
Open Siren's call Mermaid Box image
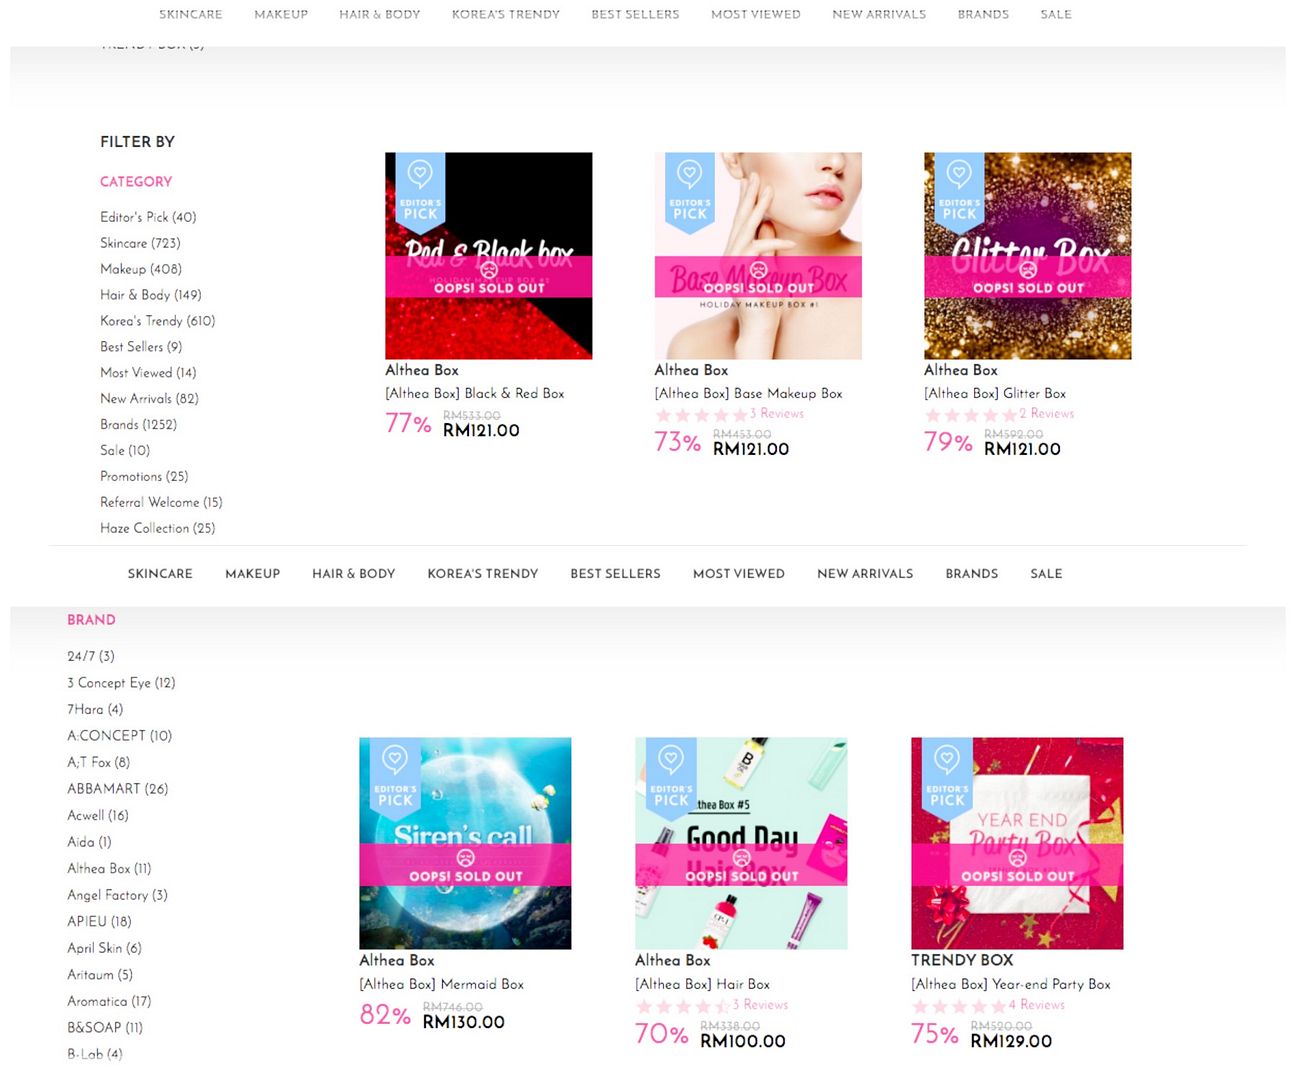tap(465, 844)
